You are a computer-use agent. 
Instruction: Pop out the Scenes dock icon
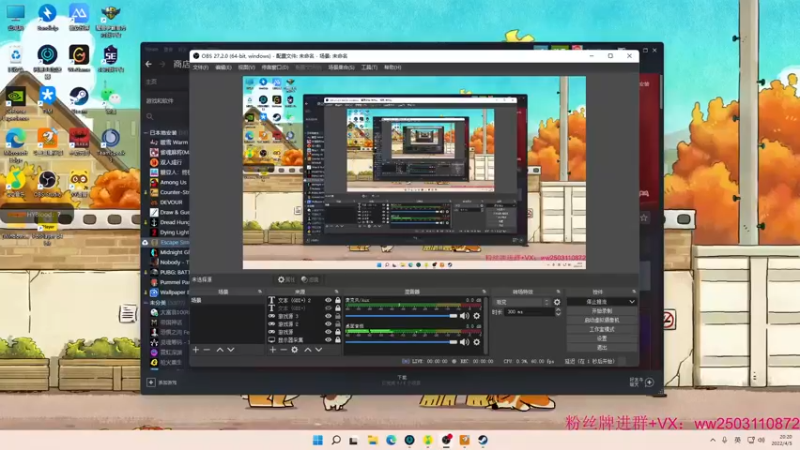259,292
